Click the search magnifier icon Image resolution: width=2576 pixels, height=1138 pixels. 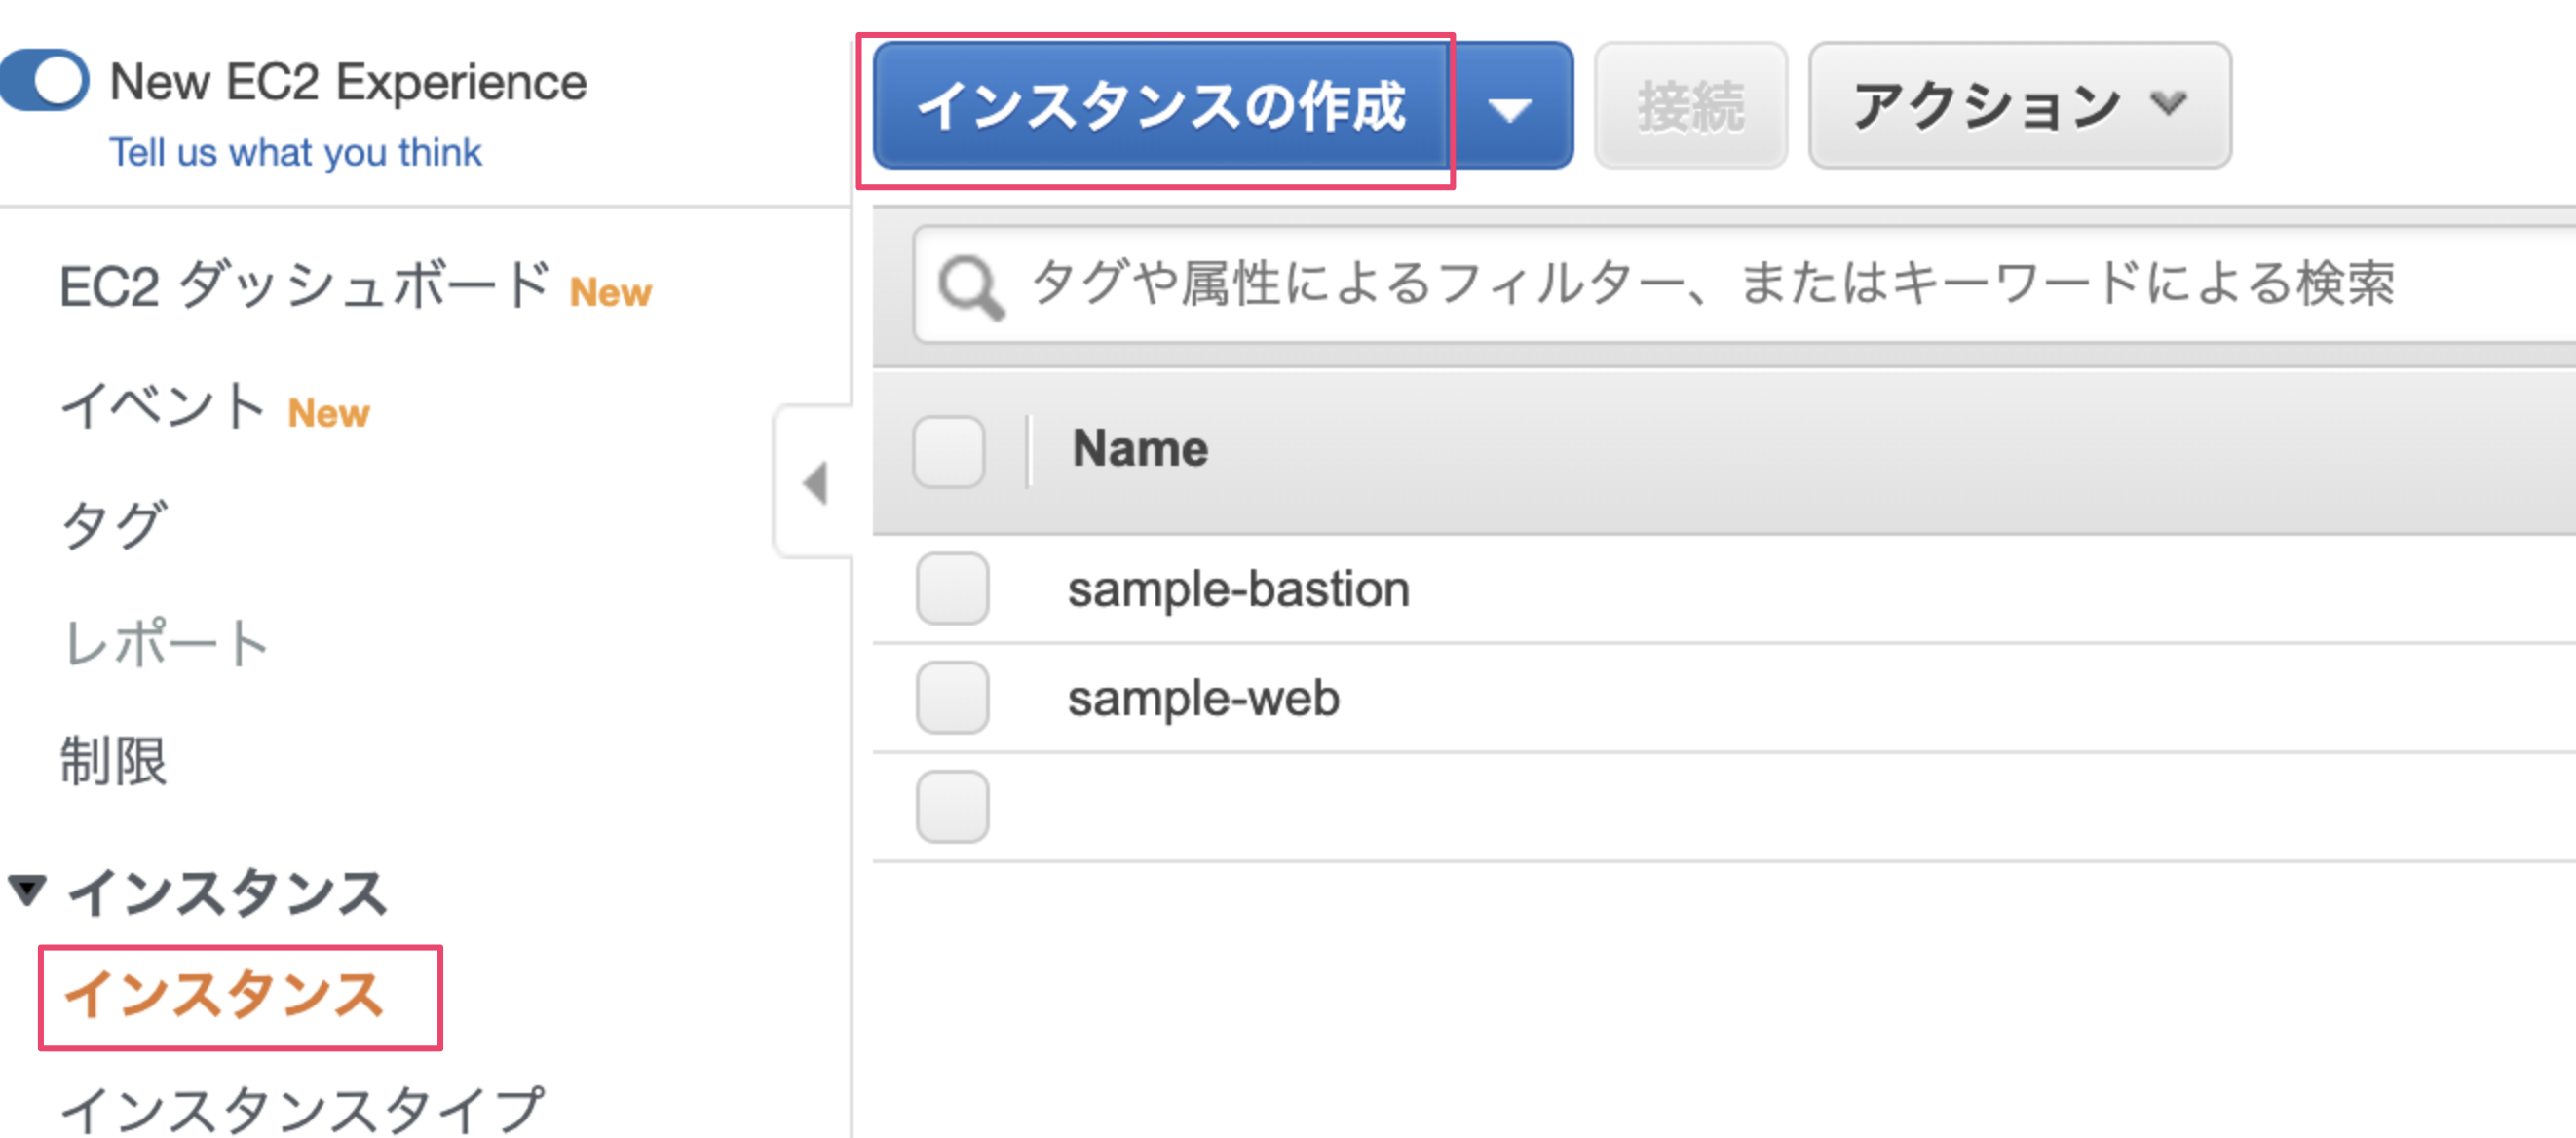point(969,288)
